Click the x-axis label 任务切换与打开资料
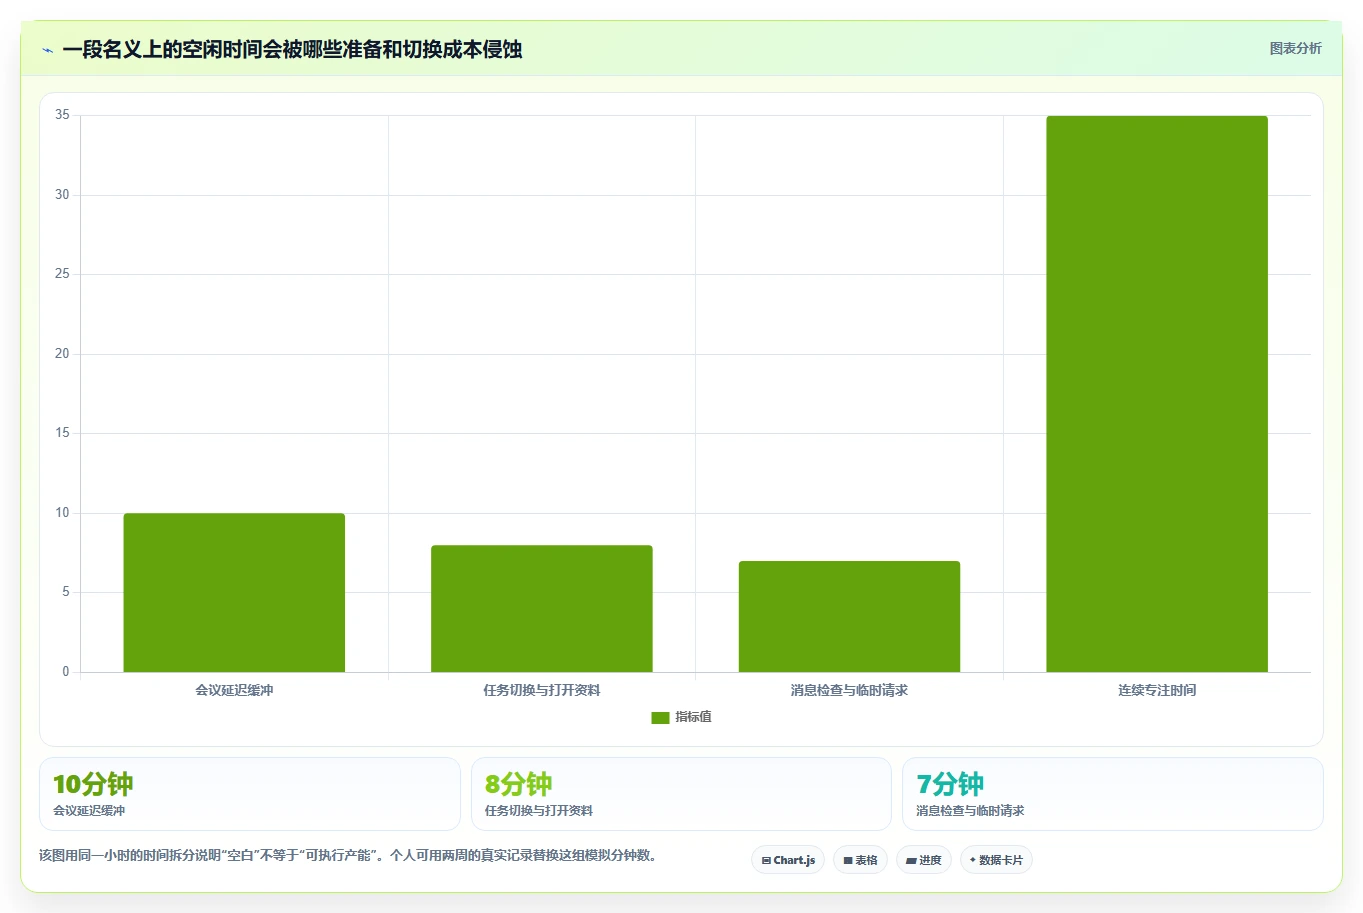The width and height of the screenshot is (1363, 913). 542,690
